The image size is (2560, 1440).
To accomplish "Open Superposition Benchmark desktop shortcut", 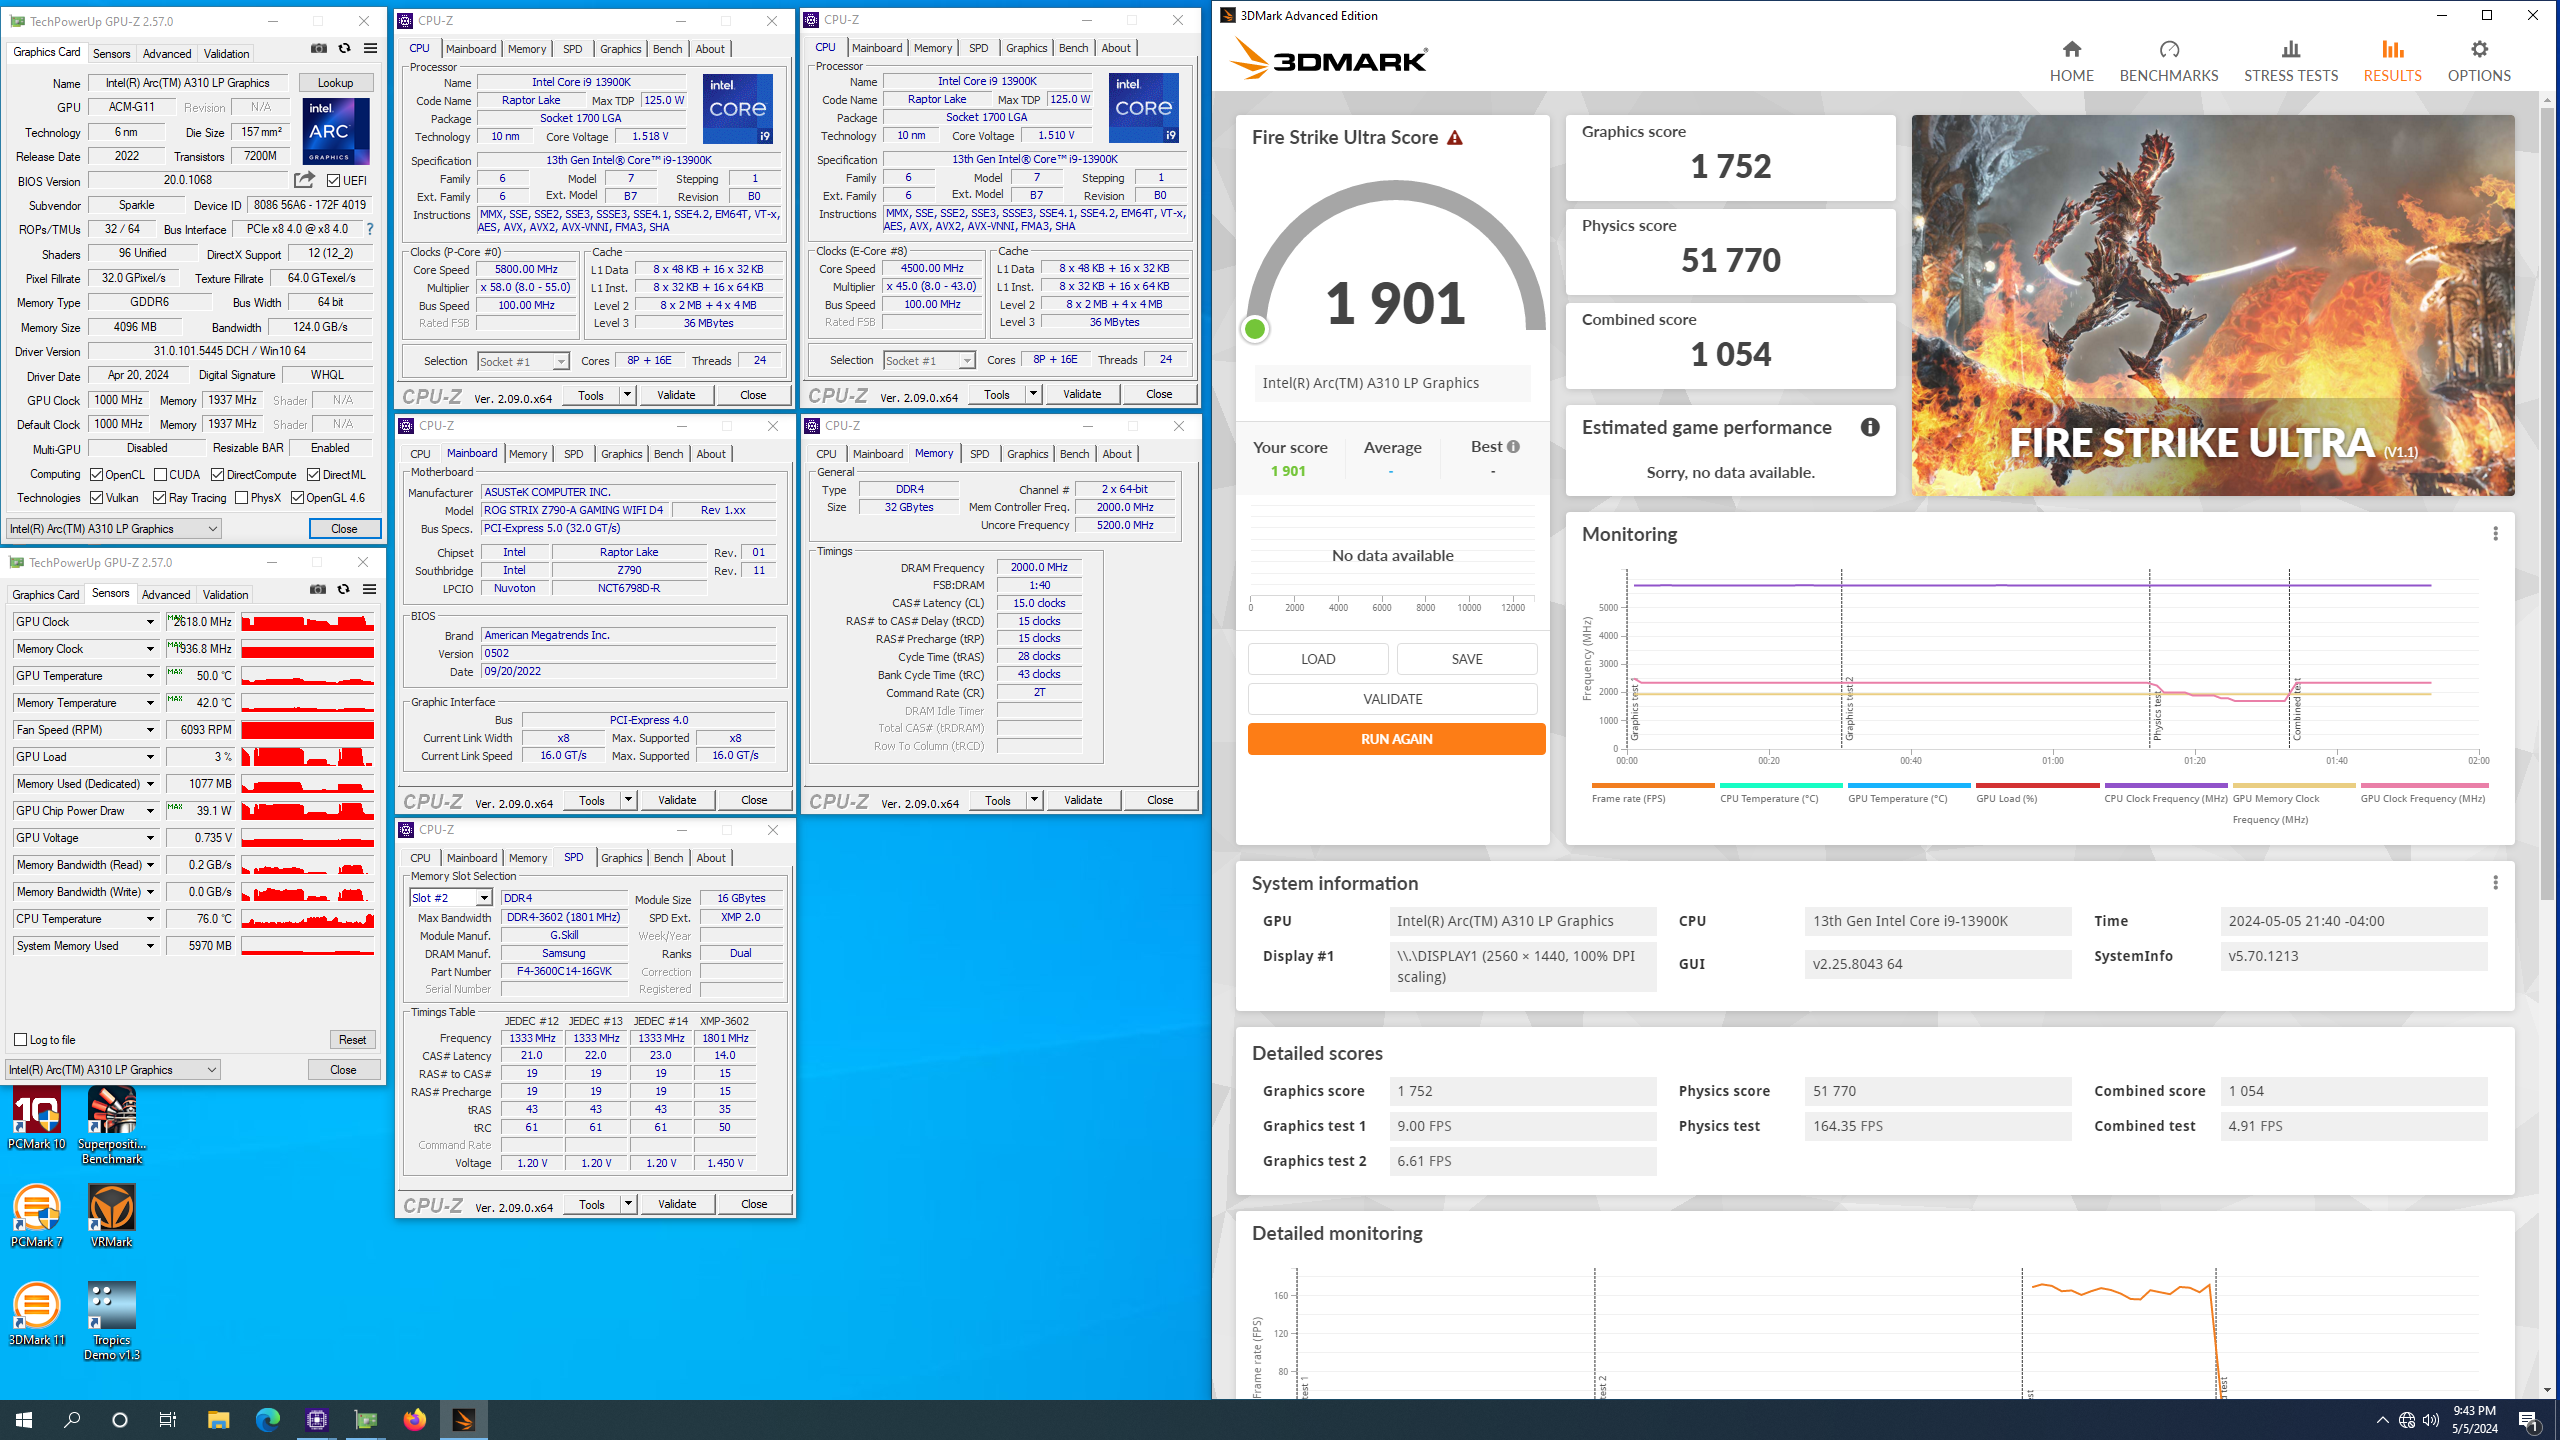I will point(112,1127).
